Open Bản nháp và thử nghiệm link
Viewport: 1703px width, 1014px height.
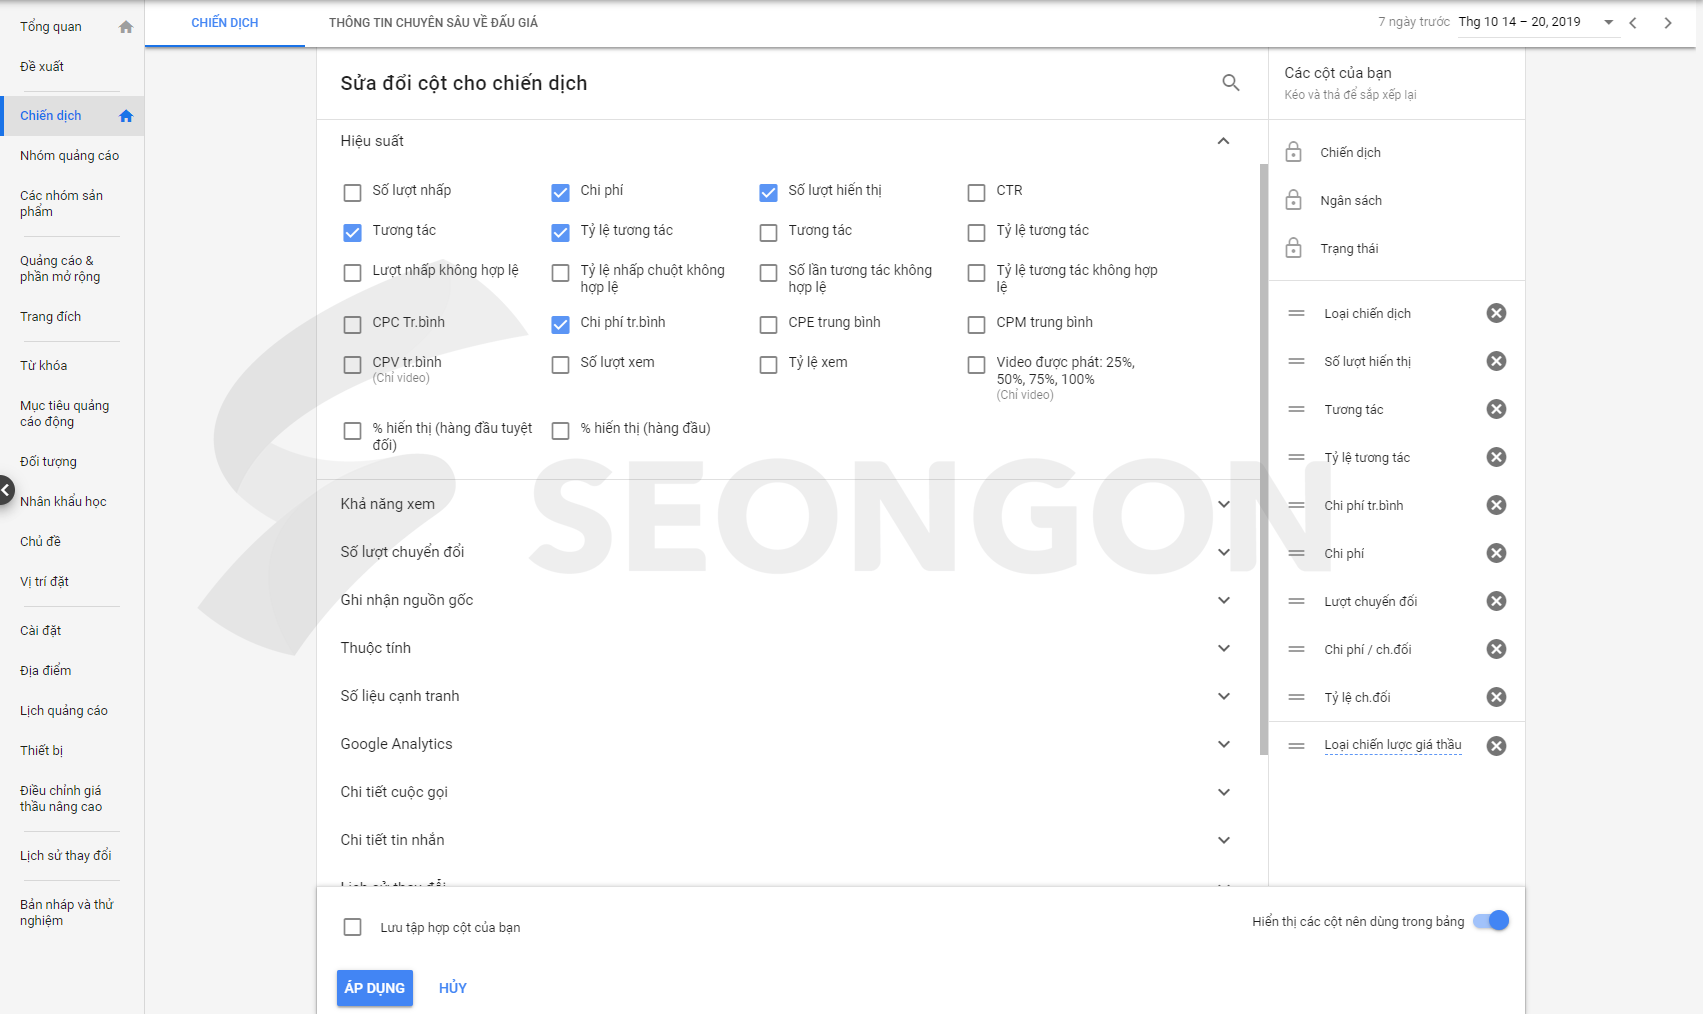click(67, 913)
